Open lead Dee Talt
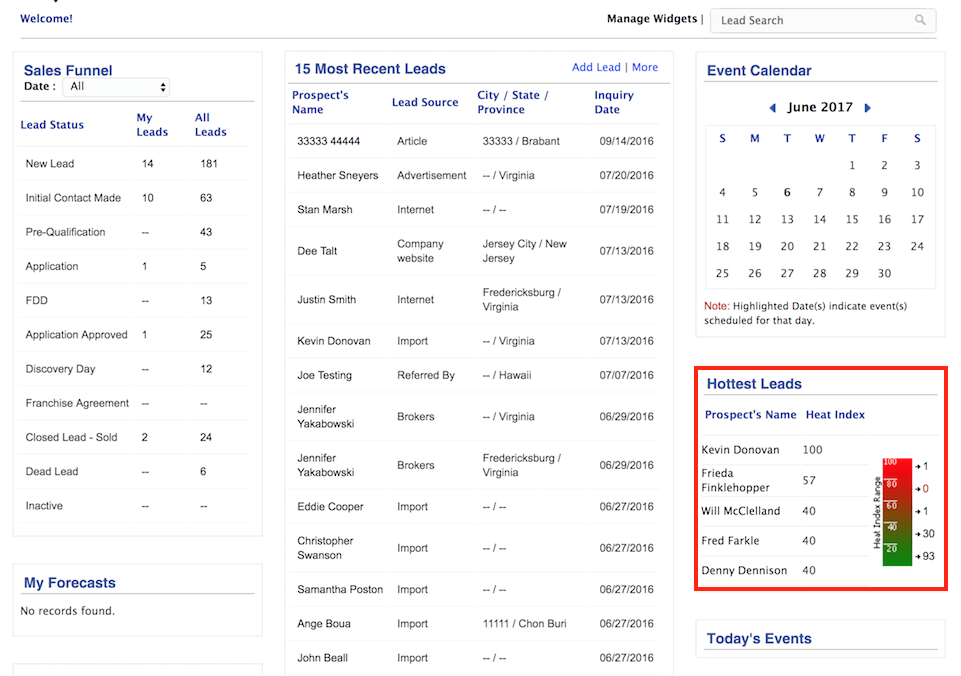Viewport: 961px width, 676px height. (317, 251)
